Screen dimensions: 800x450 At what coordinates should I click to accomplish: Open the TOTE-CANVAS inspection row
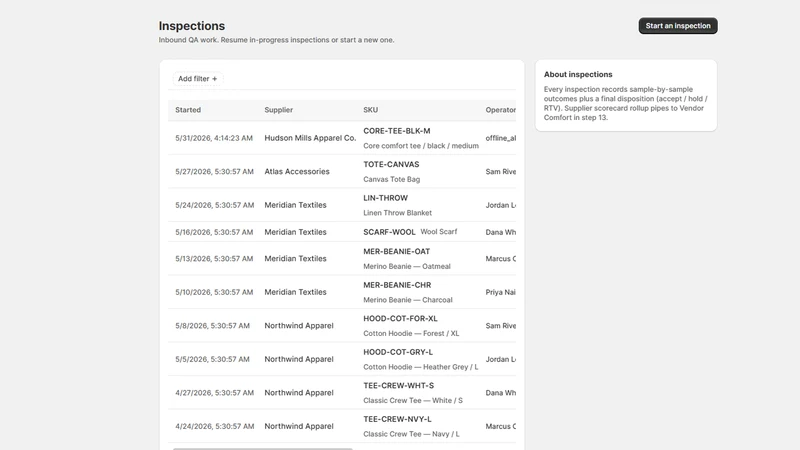click(342, 171)
